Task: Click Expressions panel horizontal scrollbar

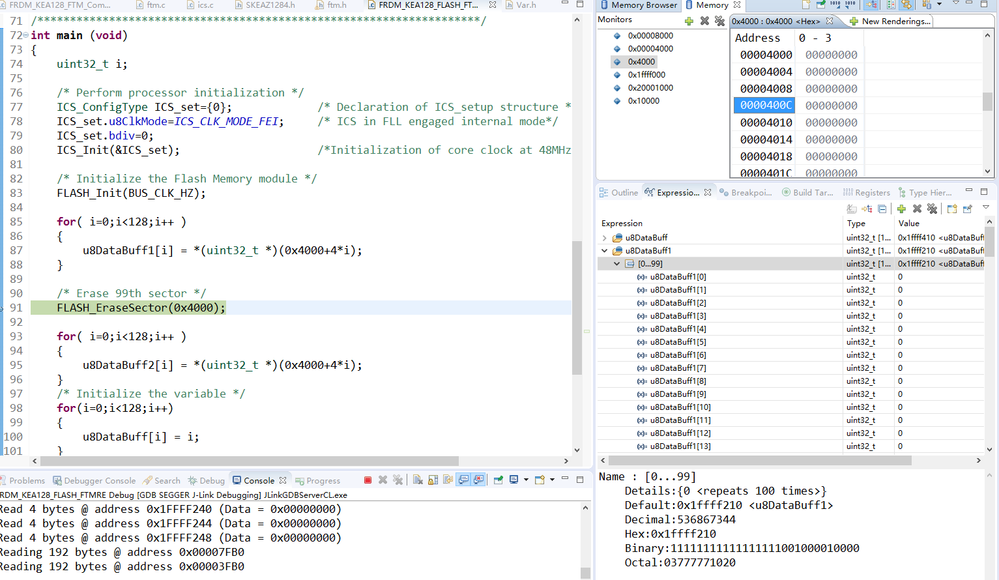Action: (759, 460)
